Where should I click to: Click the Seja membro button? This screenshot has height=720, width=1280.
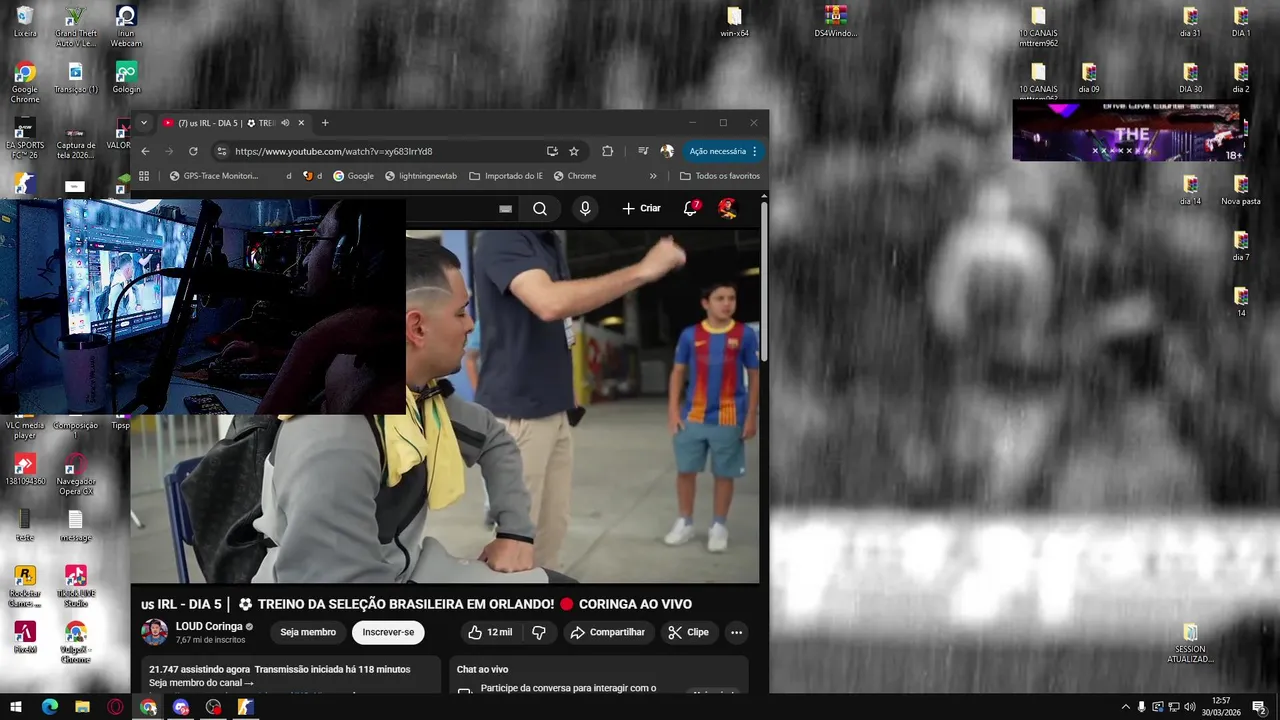[x=308, y=632]
